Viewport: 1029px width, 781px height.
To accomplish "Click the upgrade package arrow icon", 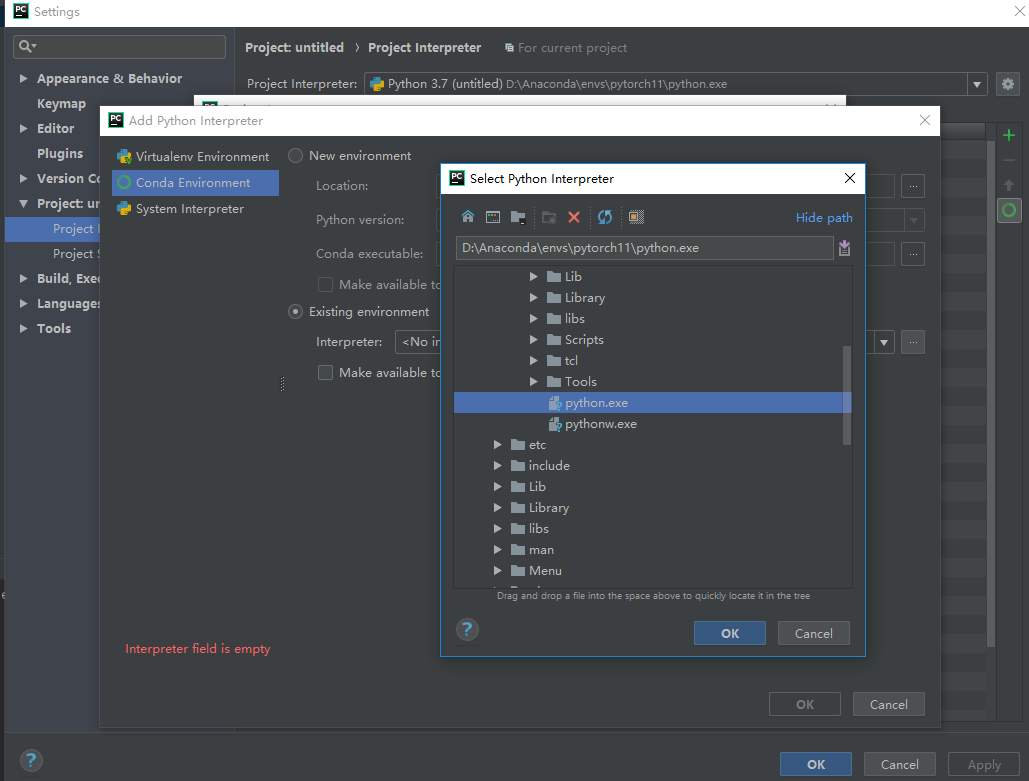I will 1009,185.
